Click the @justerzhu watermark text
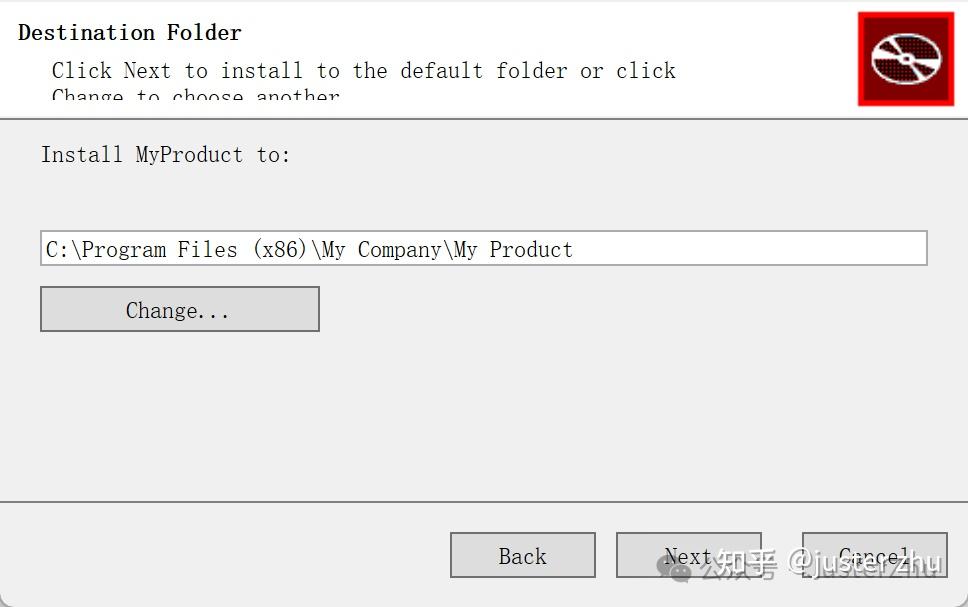Image resolution: width=968 pixels, height=607 pixels. coord(865,565)
